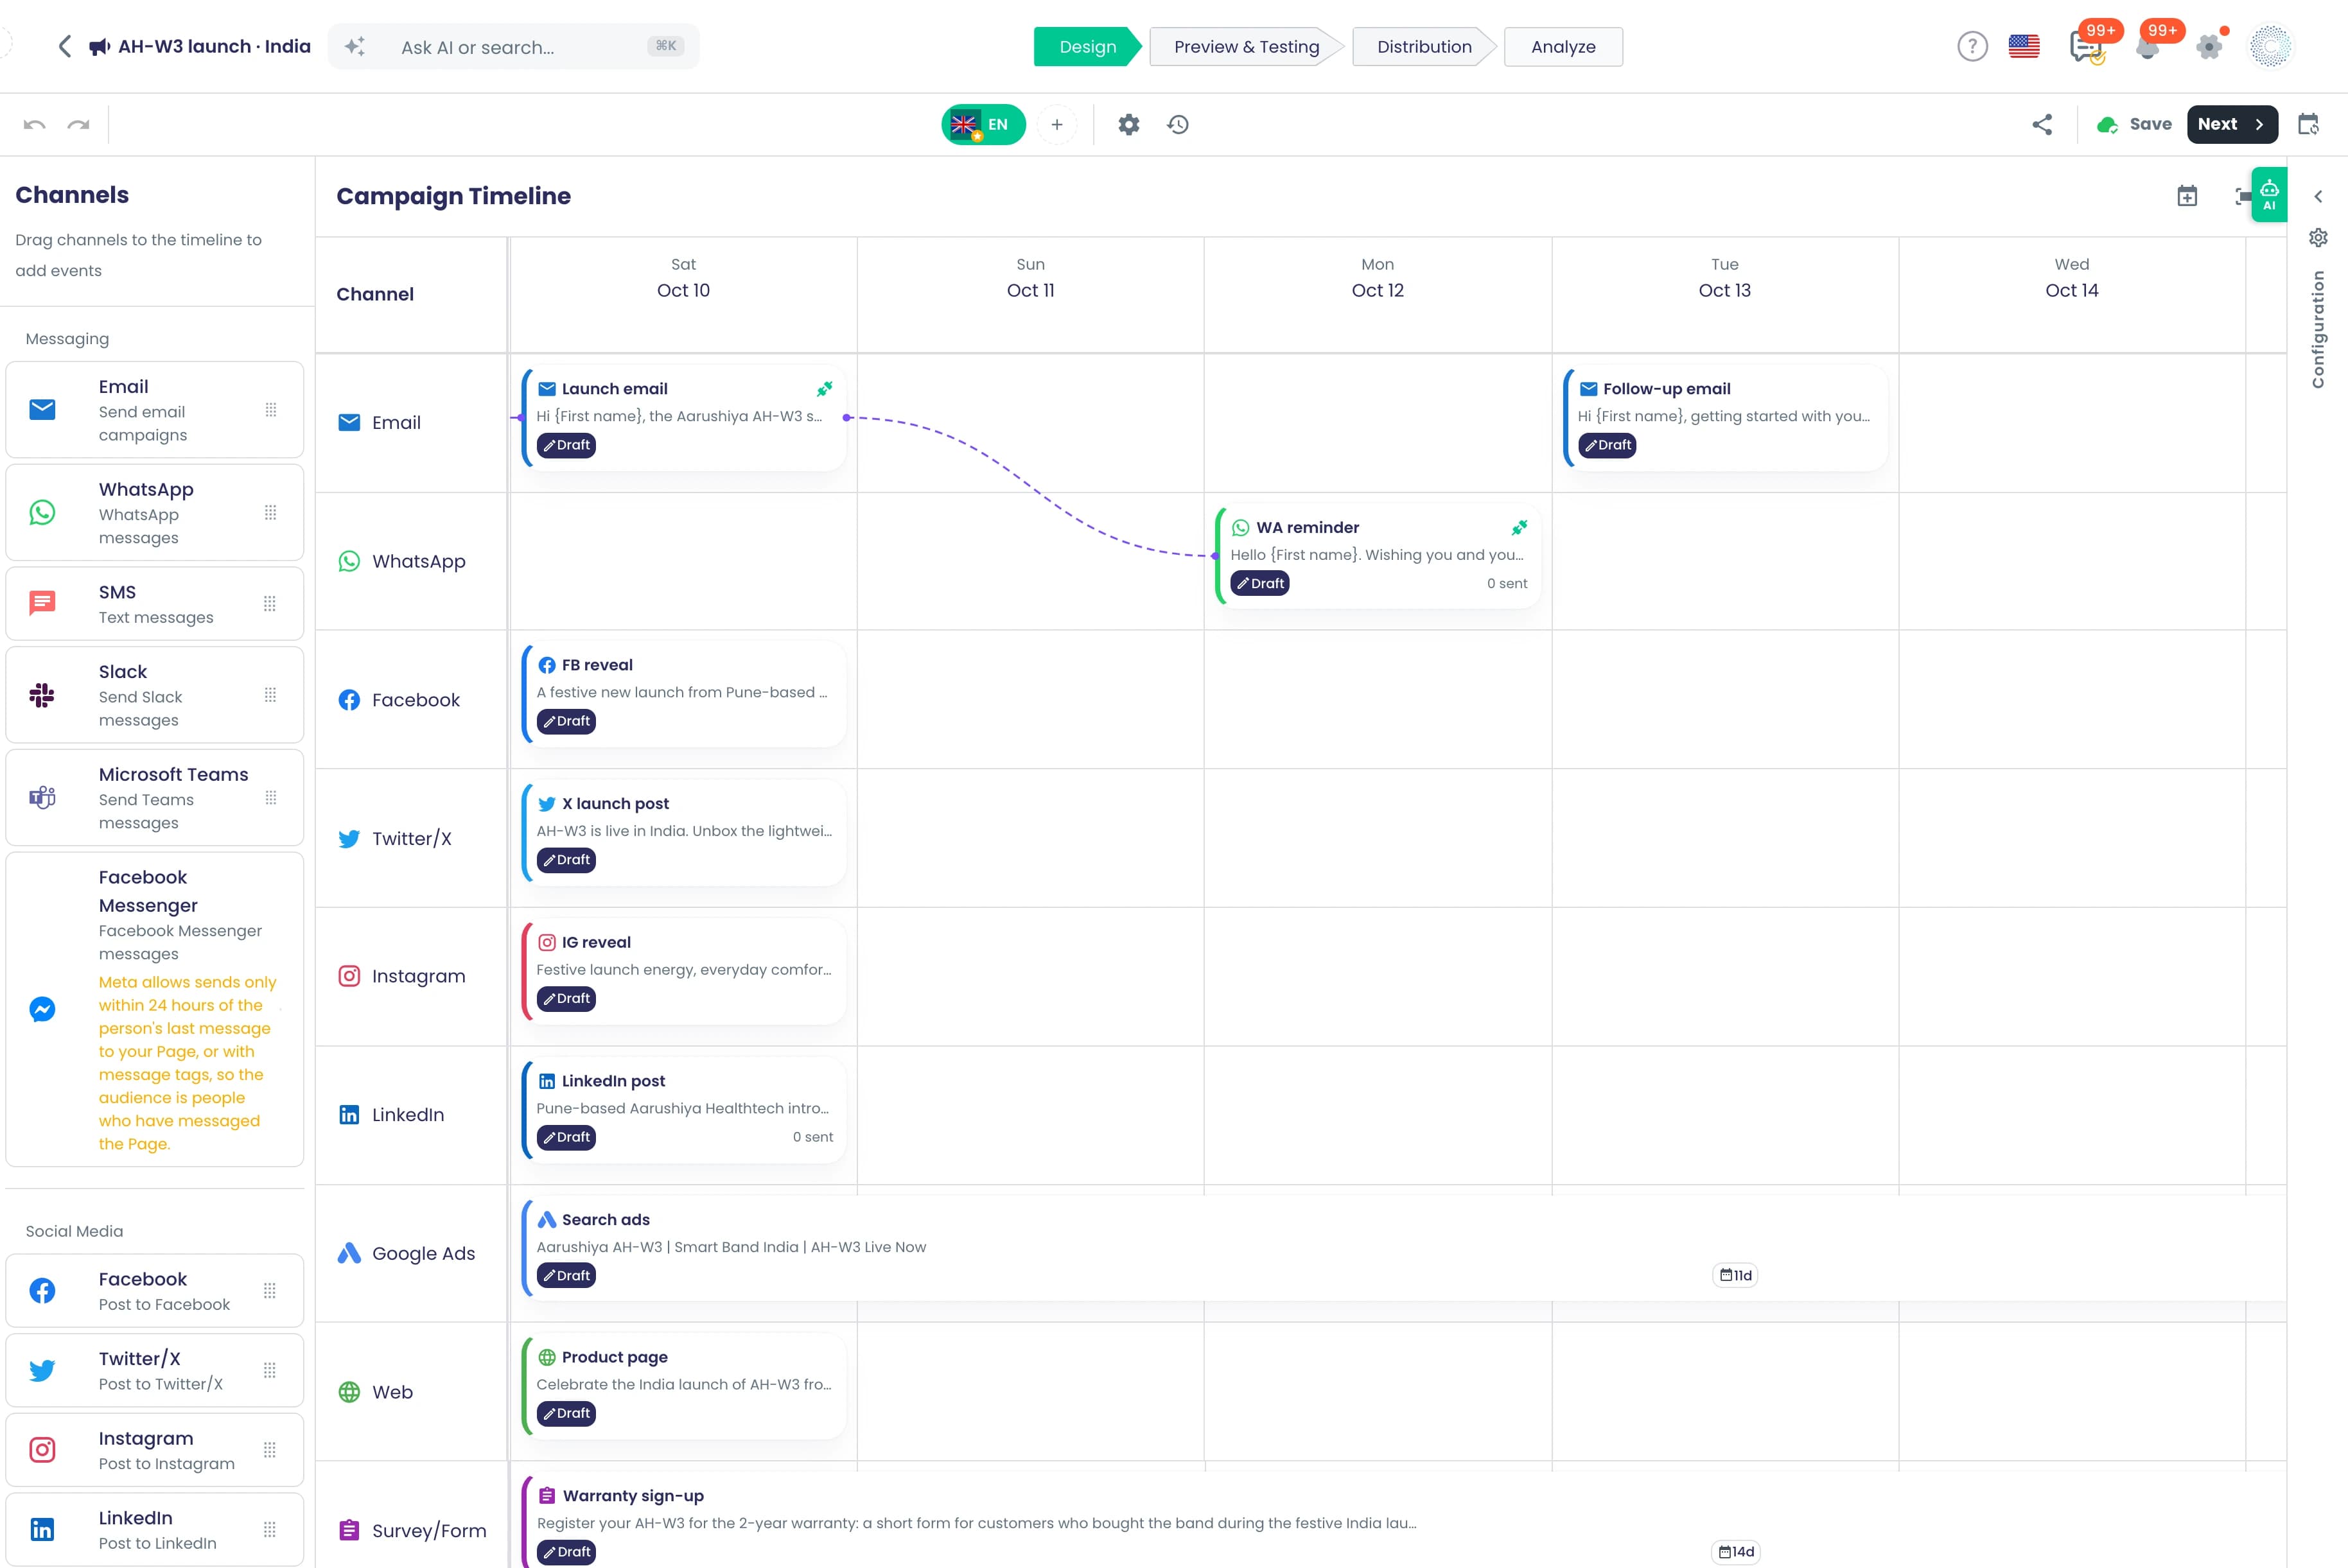Open the LinkedIn post event card
The height and width of the screenshot is (1568, 2348).
(x=684, y=1109)
